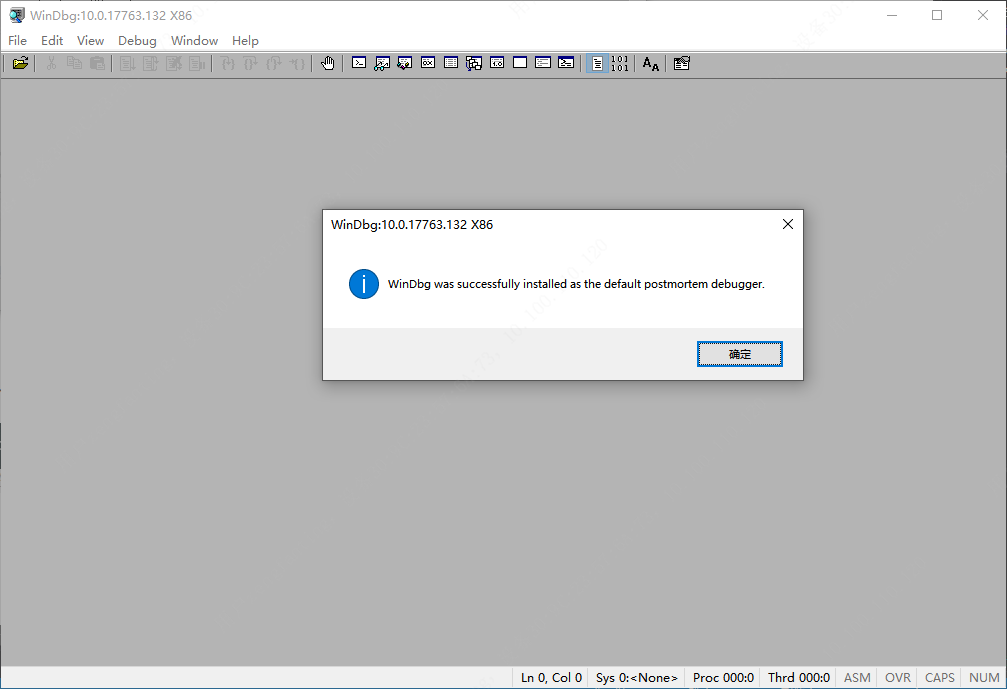The image size is (1007, 689).
Task: Open the Font settings AA icon
Action: (x=651, y=63)
